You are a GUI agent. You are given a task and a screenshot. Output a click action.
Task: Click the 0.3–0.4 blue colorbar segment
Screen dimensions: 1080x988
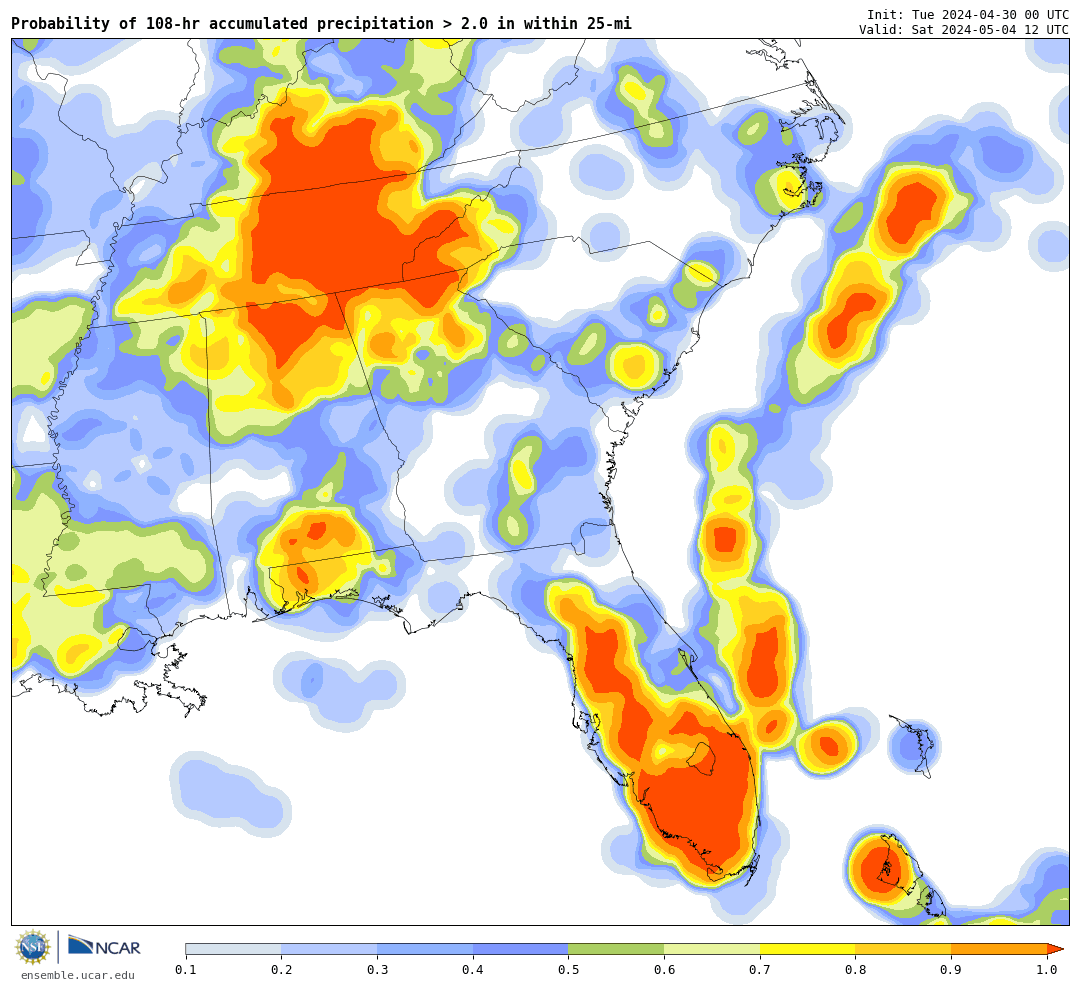tap(425, 949)
